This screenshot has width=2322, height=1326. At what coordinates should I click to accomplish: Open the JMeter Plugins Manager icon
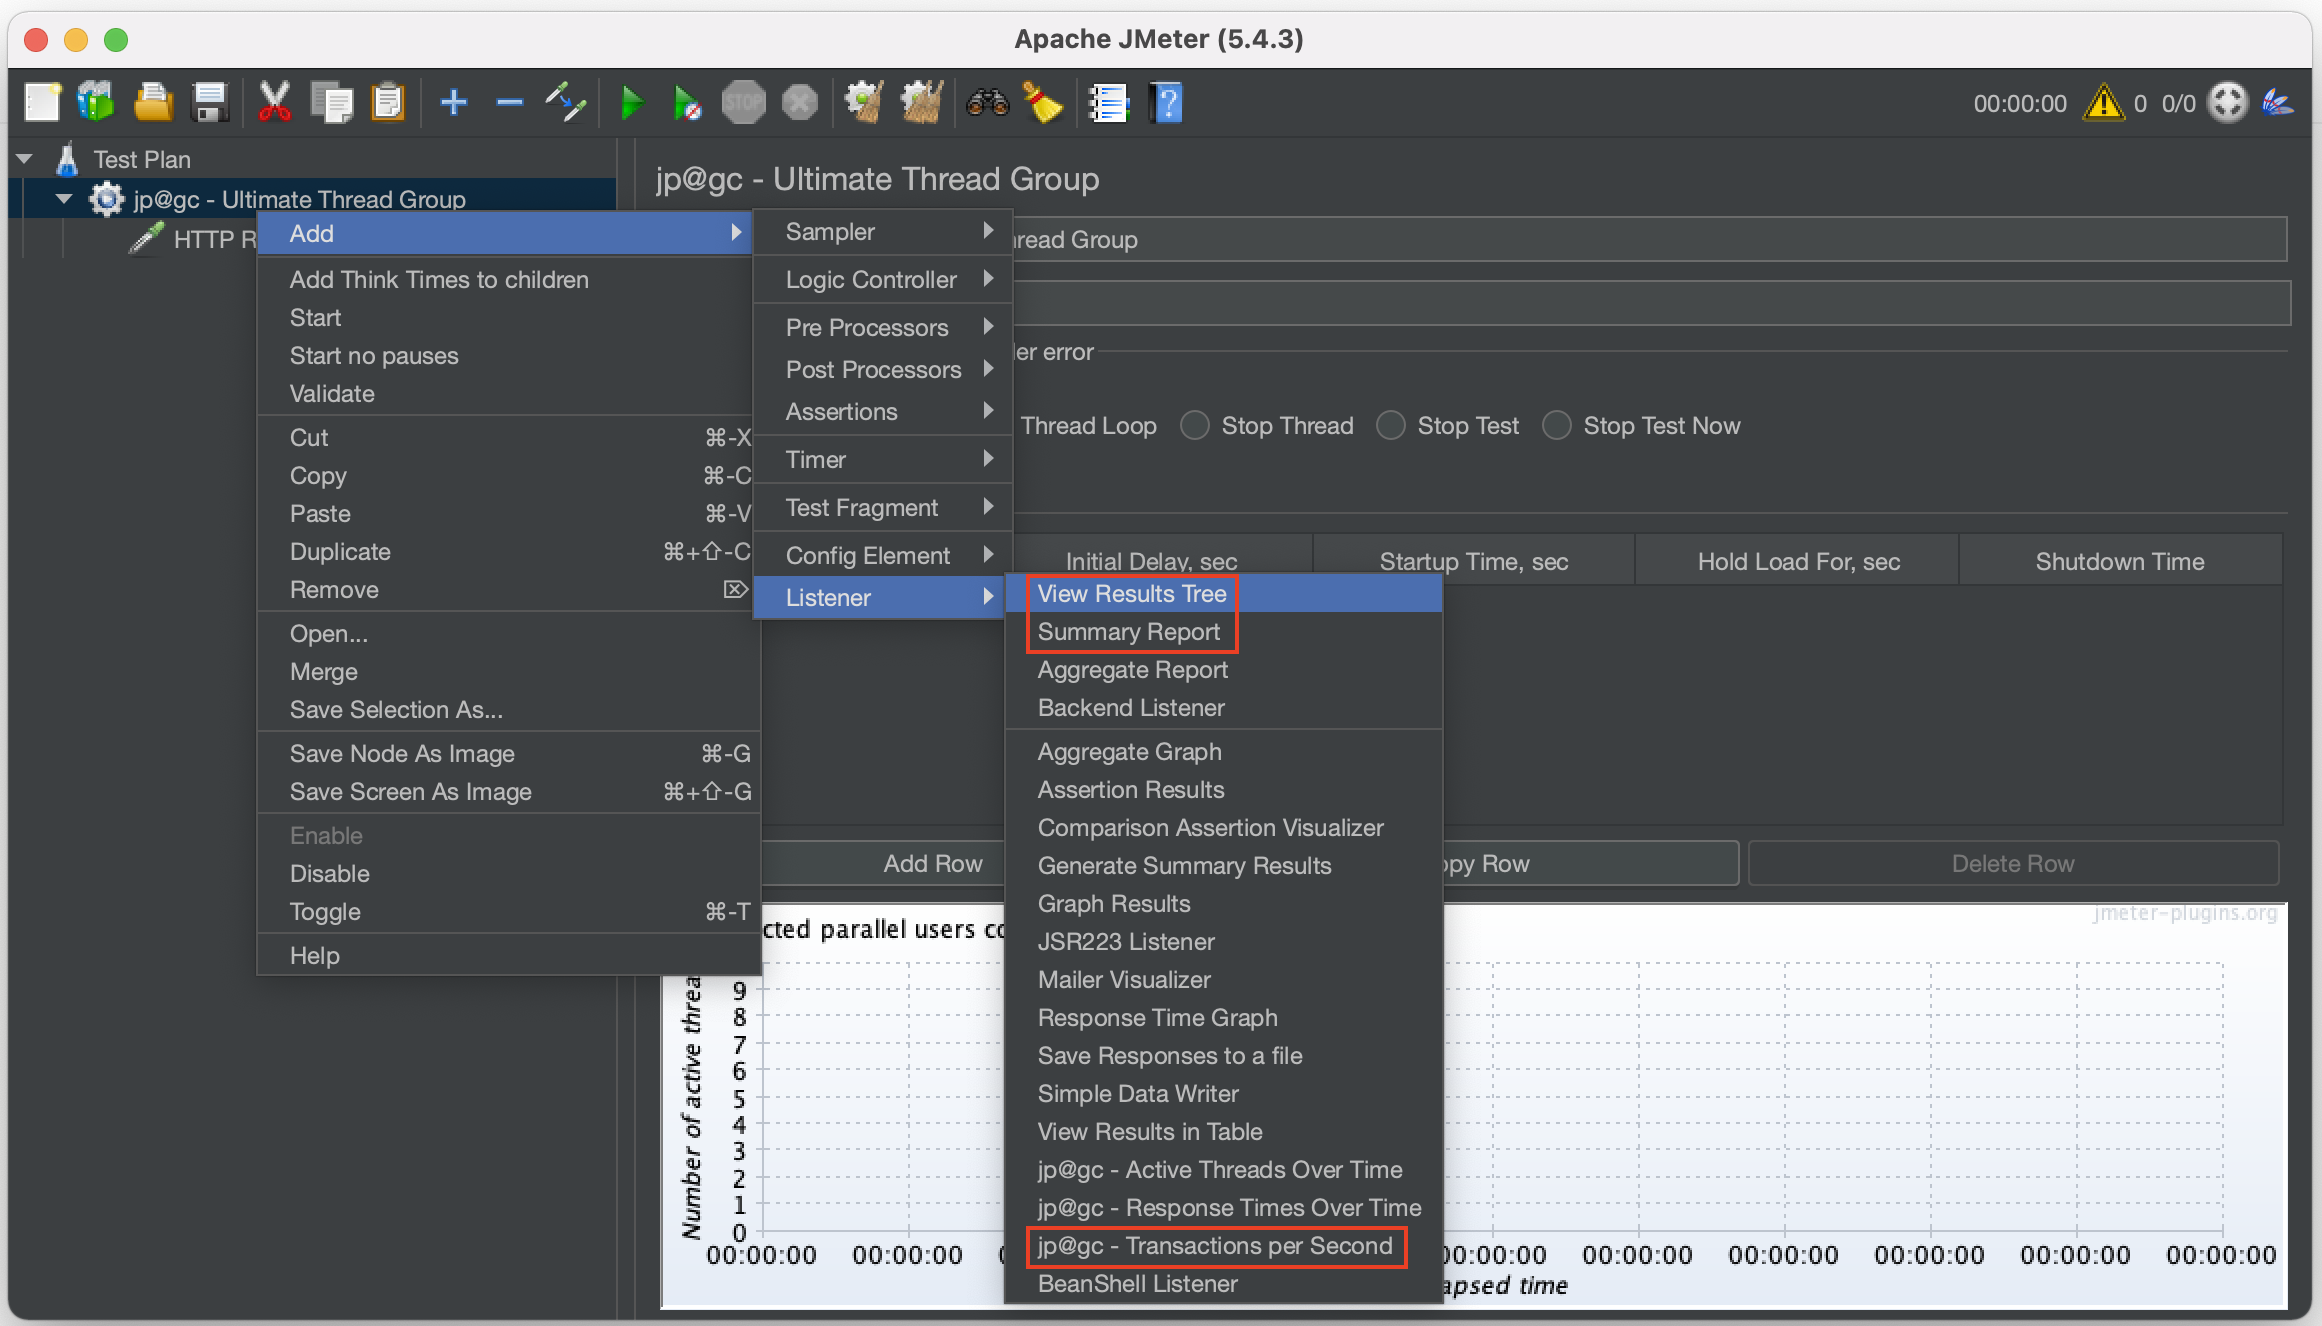(2280, 102)
